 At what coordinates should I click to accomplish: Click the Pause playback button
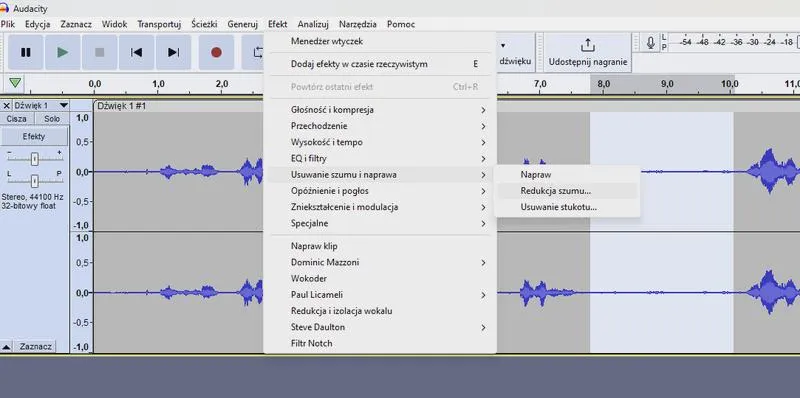[x=26, y=52]
